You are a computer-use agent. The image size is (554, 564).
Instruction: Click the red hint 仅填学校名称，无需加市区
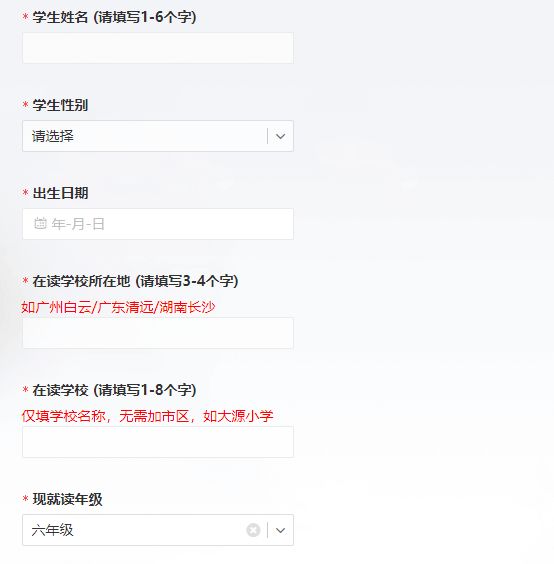tap(105, 416)
